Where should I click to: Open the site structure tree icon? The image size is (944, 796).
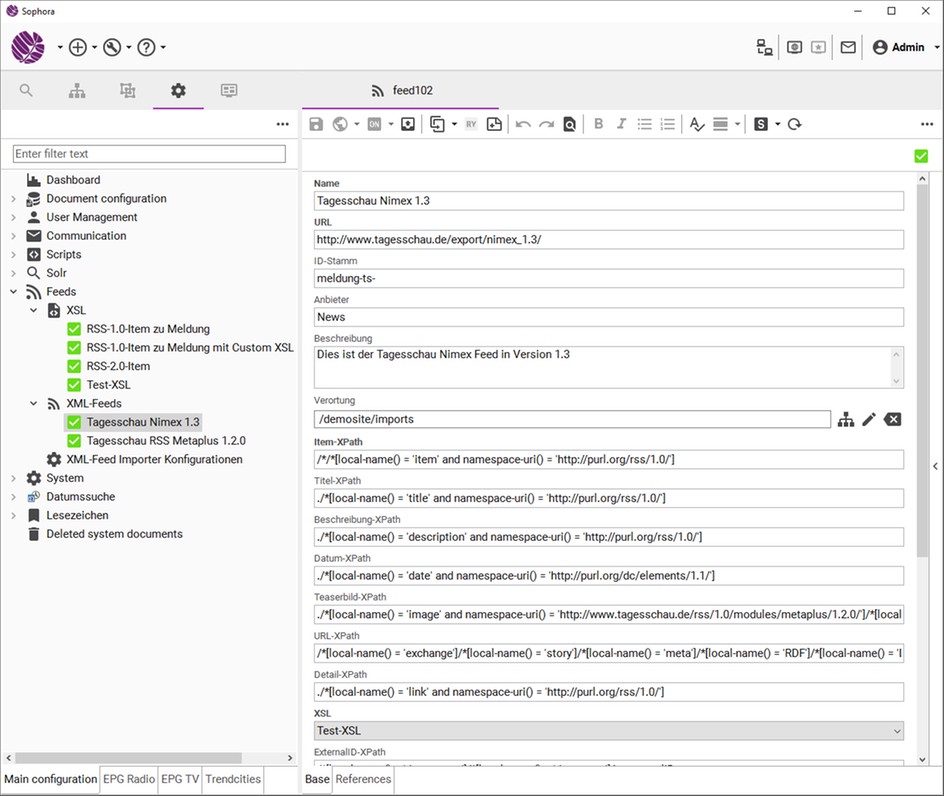click(x=77, y=90)
